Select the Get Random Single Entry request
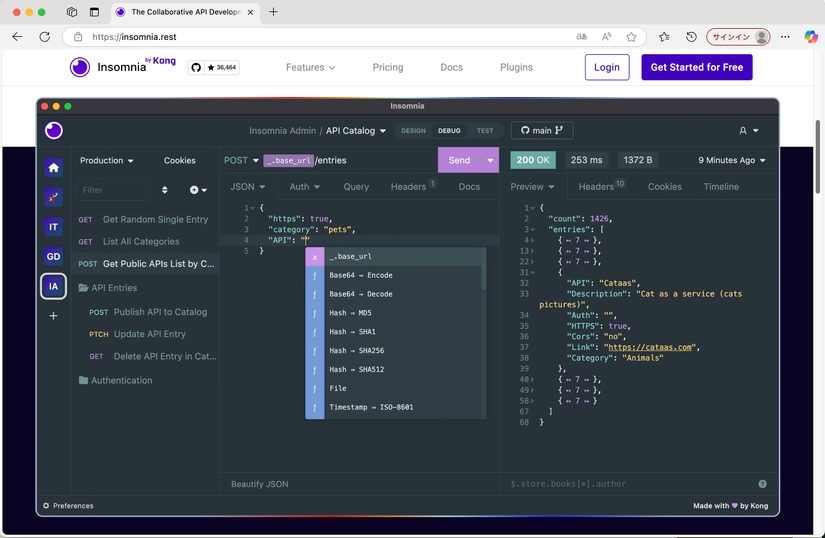The image size is (825, 538). [145, 219]
